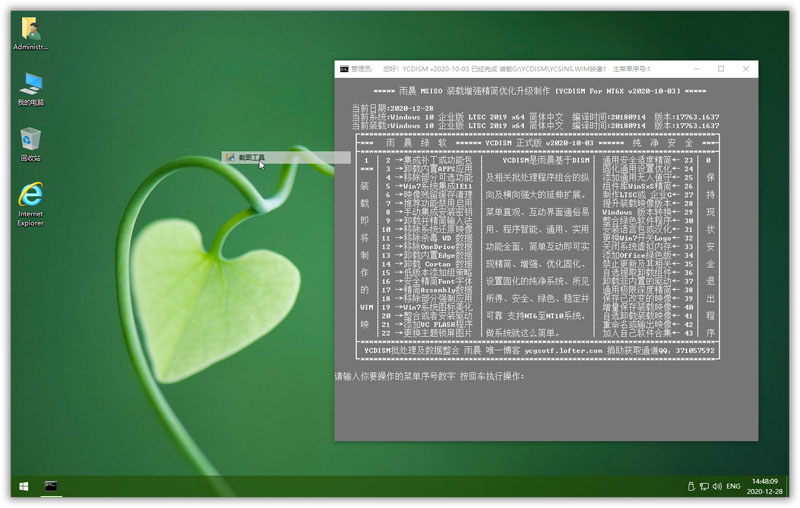This screenshot has width=800, height=508.
Task: Click menu line 26 组件库WinSxS精简
Action: point(647,186)
